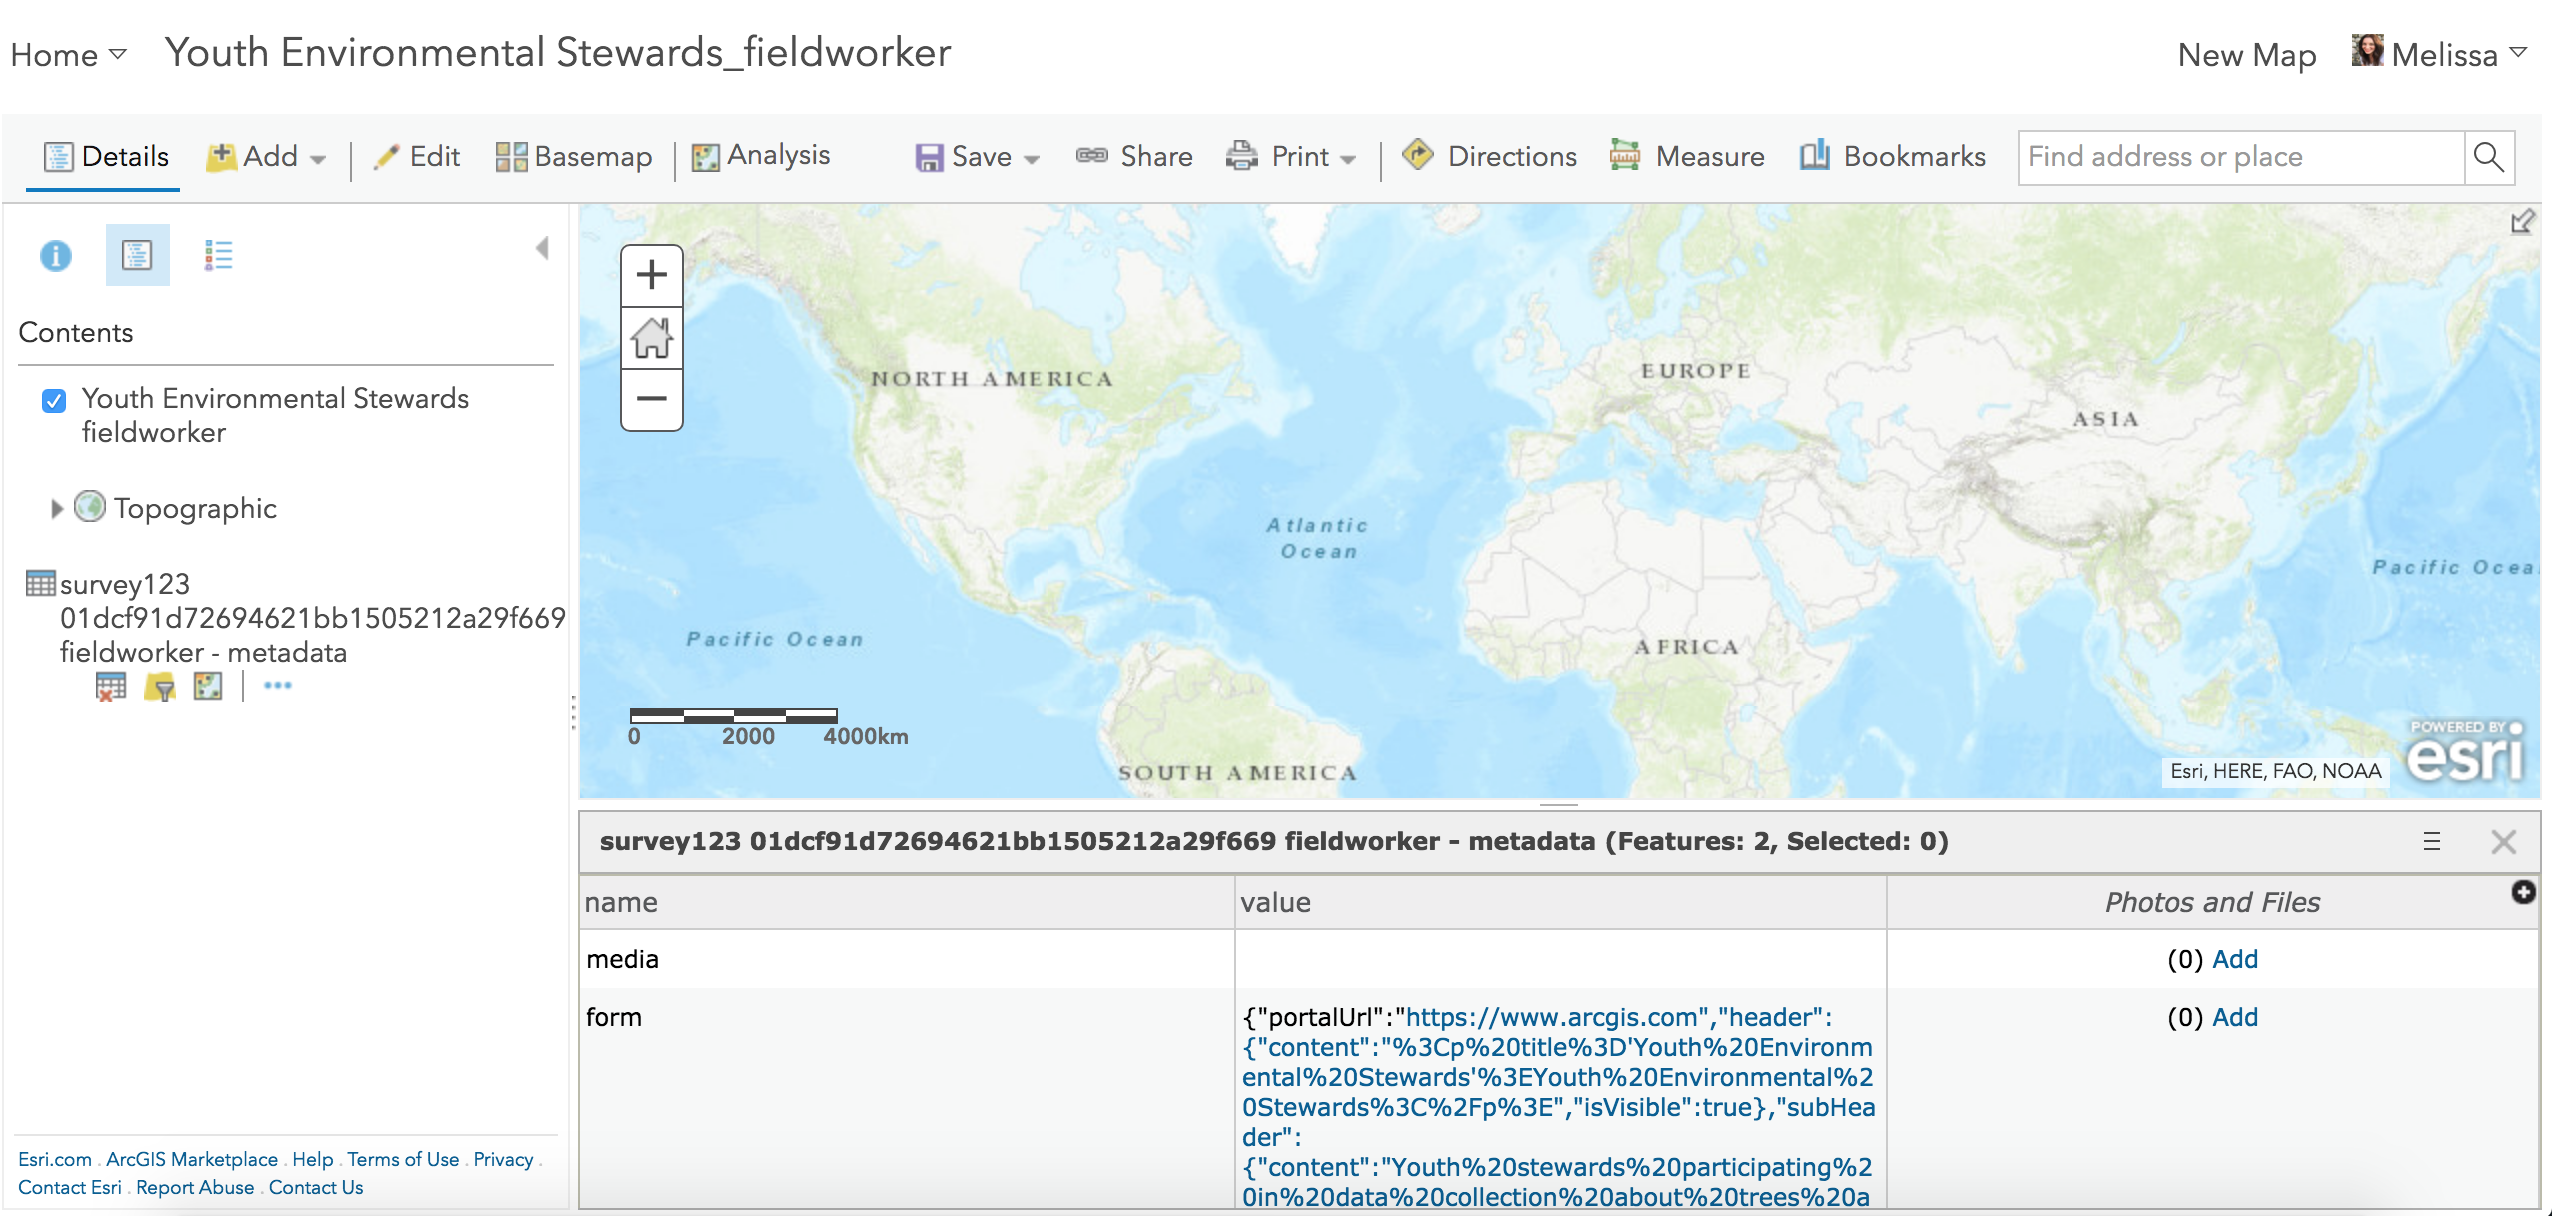Image resolution: width=2552 pixels, height=1216 pixels.
Task: Click the map title Youth Environmental Stewards_fieldworker
Action: 558,52
